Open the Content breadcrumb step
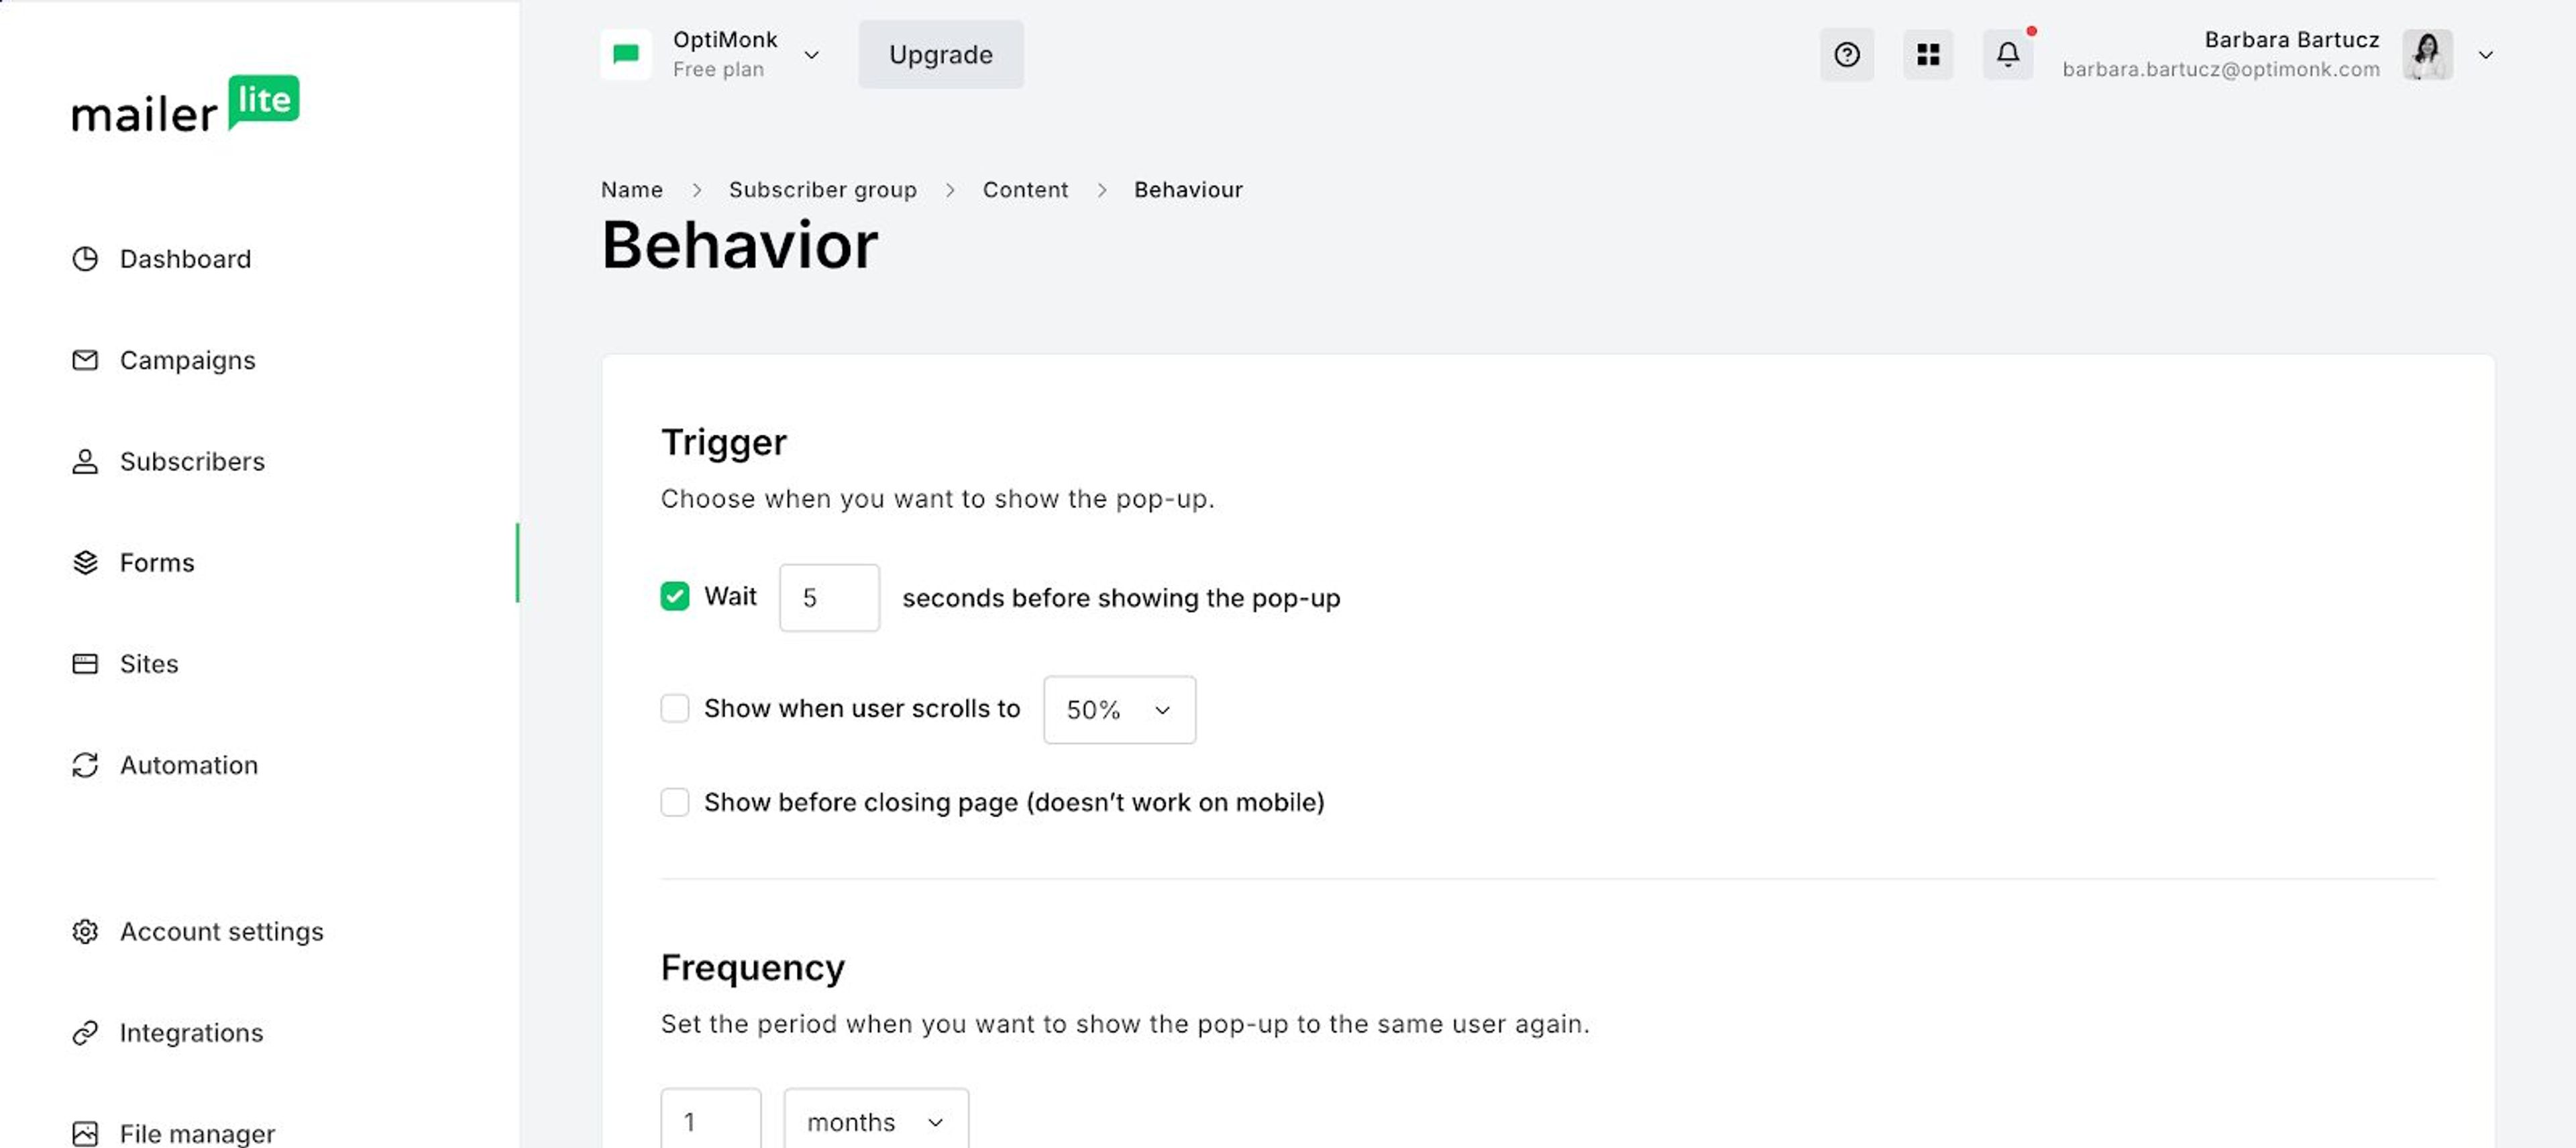Viewport: 2576px width, 1148px height. click(x=1025, y=189)
